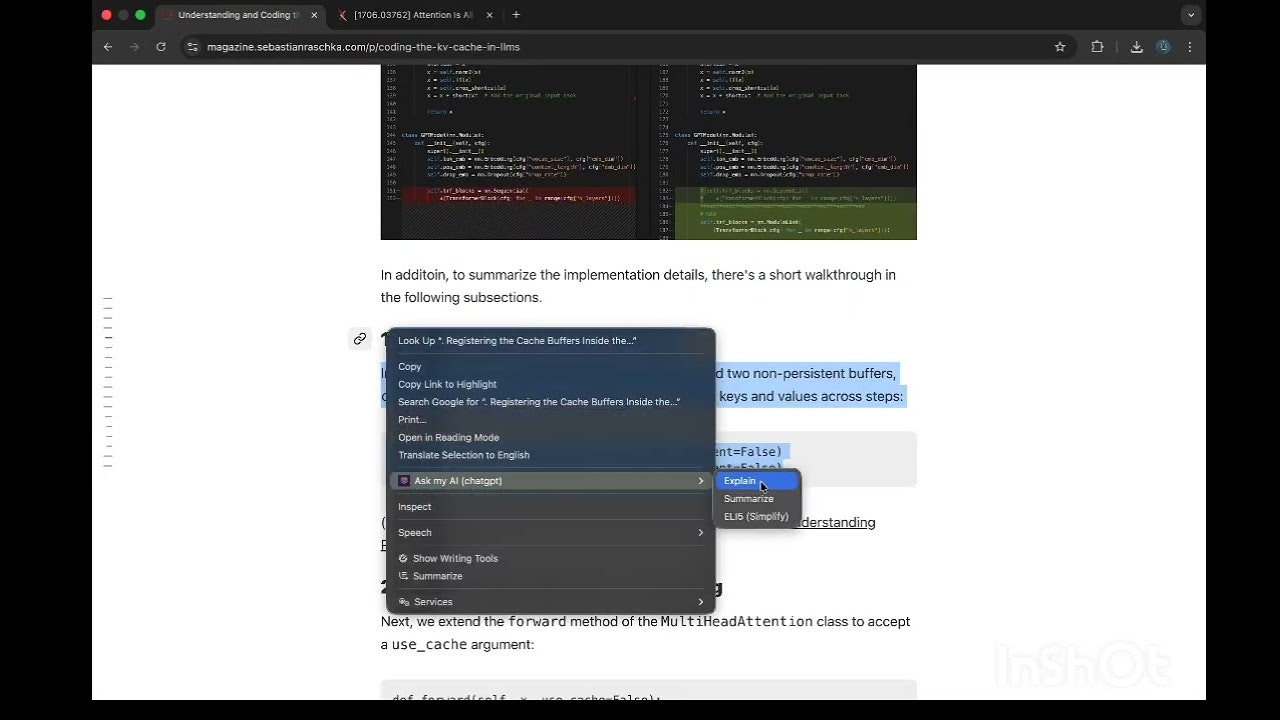Open tab search dropdown arrow

pyautogui.click(x=1190, y=15)
